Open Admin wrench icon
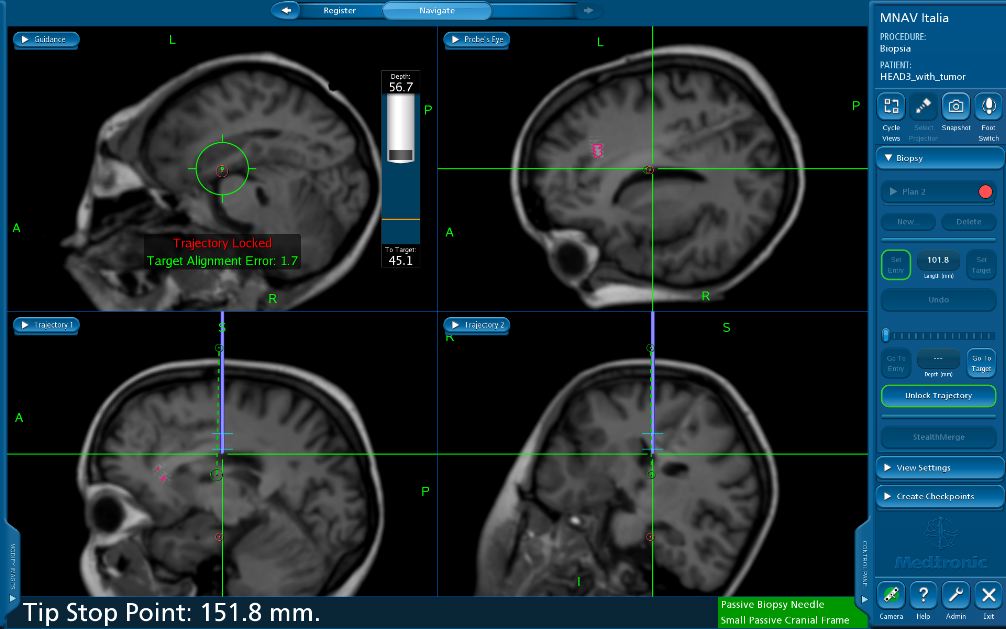Screen dimensions: 1006x629 click(955, 596)
